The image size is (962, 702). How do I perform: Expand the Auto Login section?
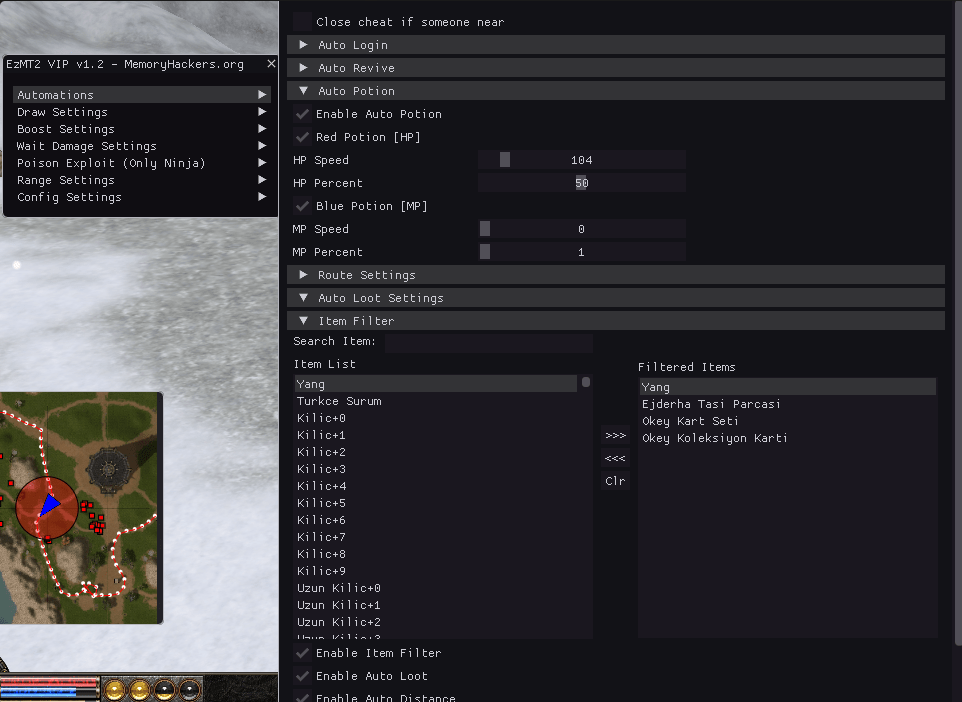pos(616,45)
